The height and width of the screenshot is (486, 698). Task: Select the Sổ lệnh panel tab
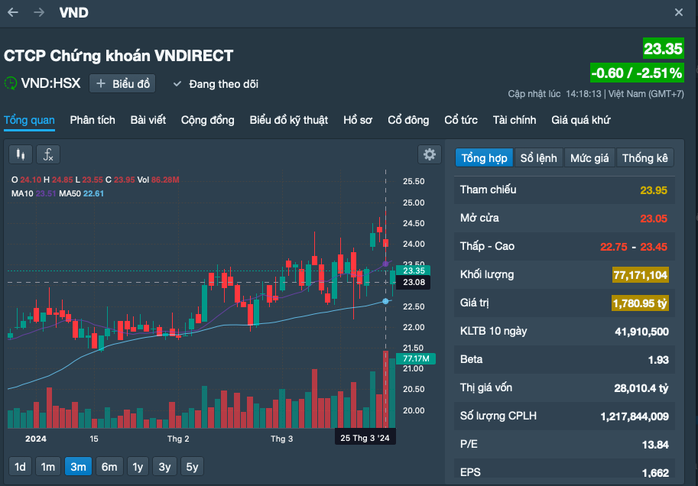[x=539, y=158]
